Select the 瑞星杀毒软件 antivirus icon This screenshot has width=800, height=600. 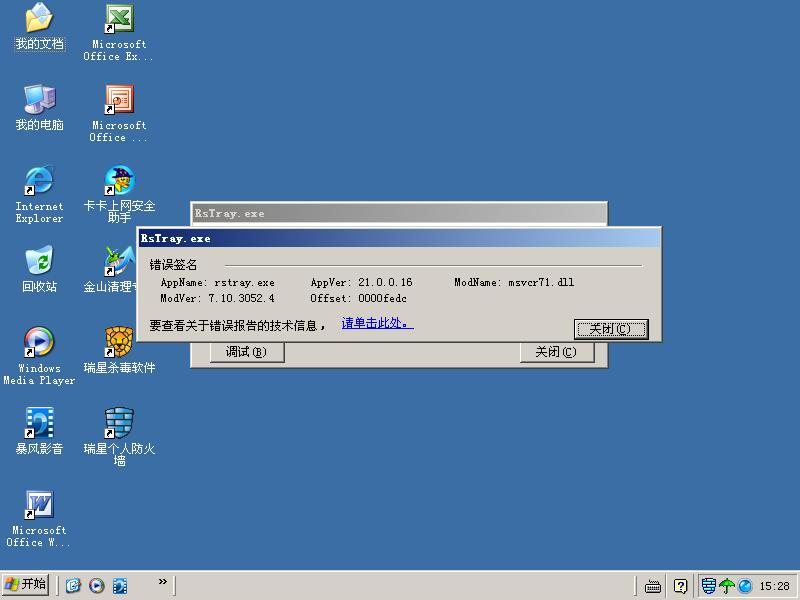click(x=120, y=343)
